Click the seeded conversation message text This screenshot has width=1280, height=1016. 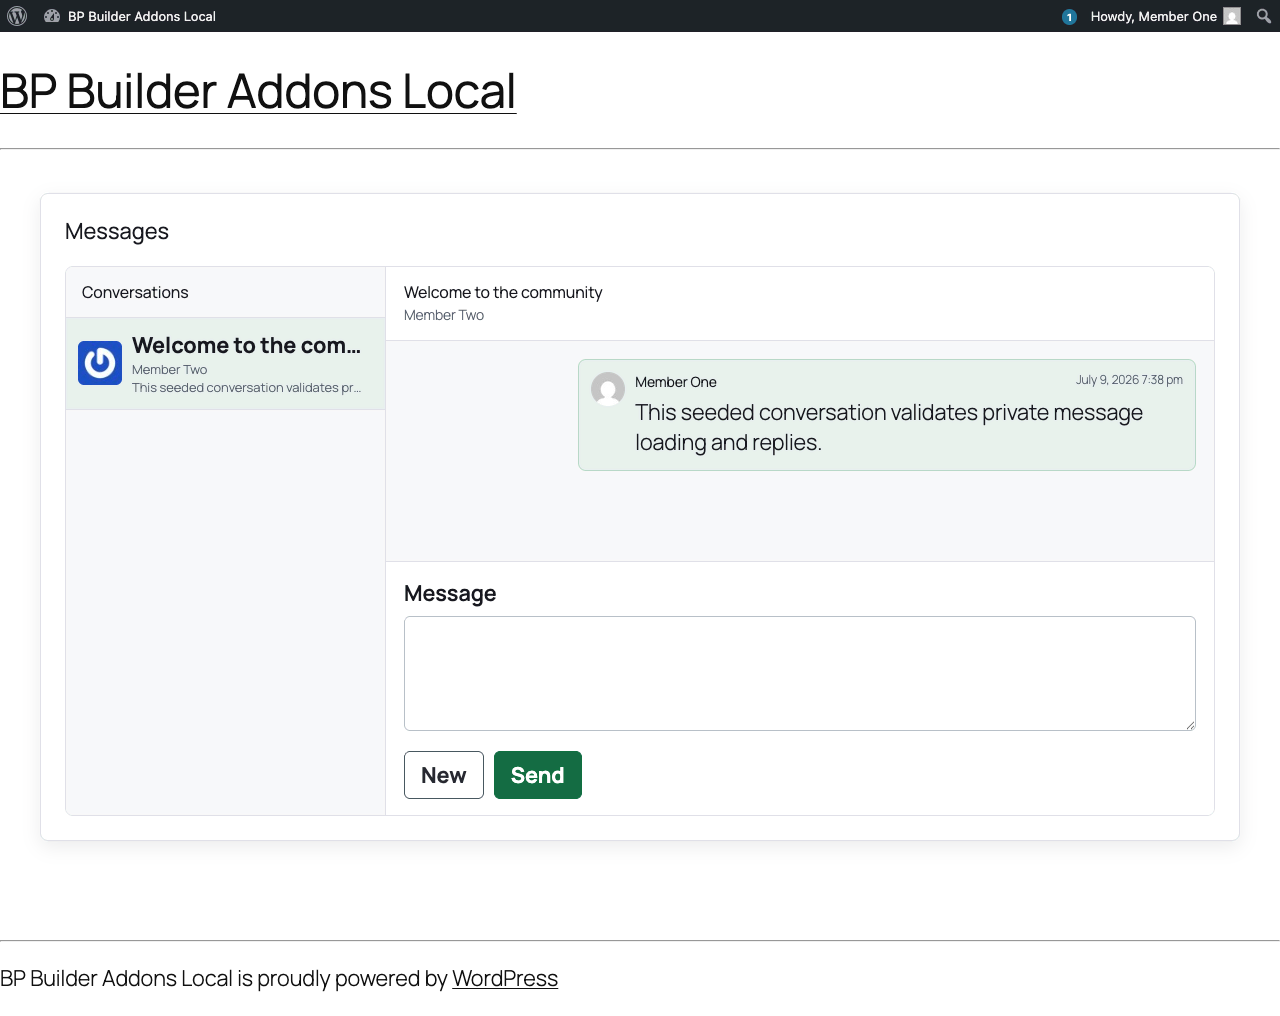coord(889,427)
